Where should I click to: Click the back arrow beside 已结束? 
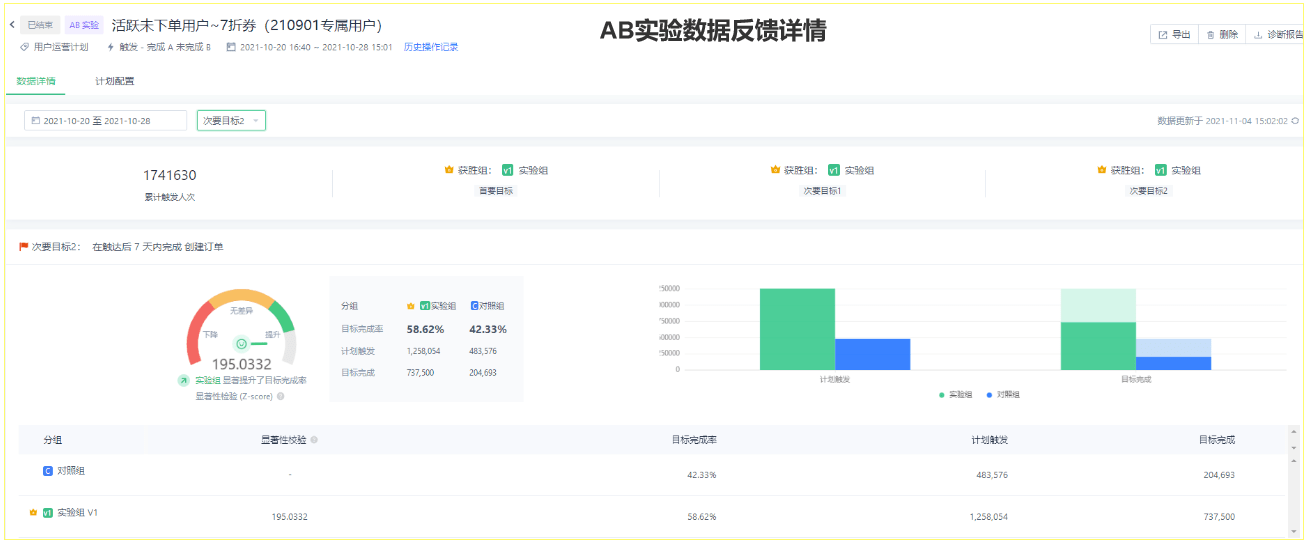10,25
